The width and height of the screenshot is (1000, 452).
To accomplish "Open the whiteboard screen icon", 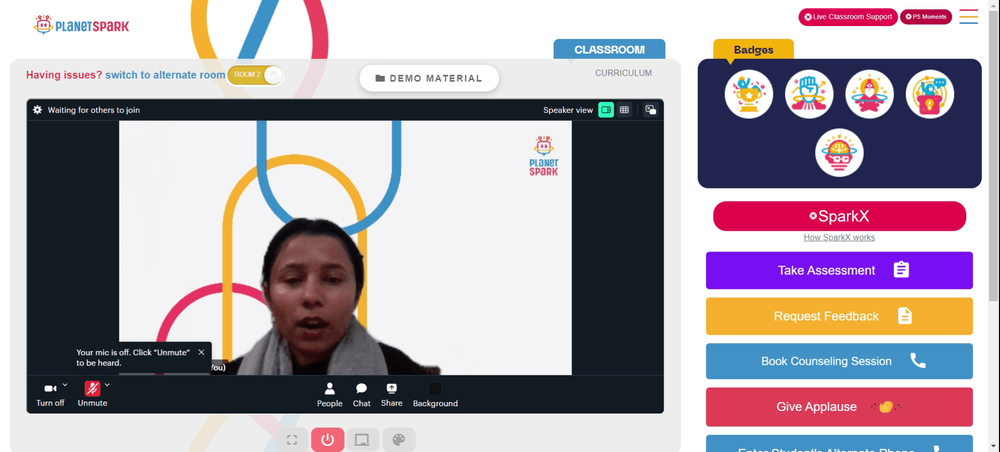I will [362, 440].
